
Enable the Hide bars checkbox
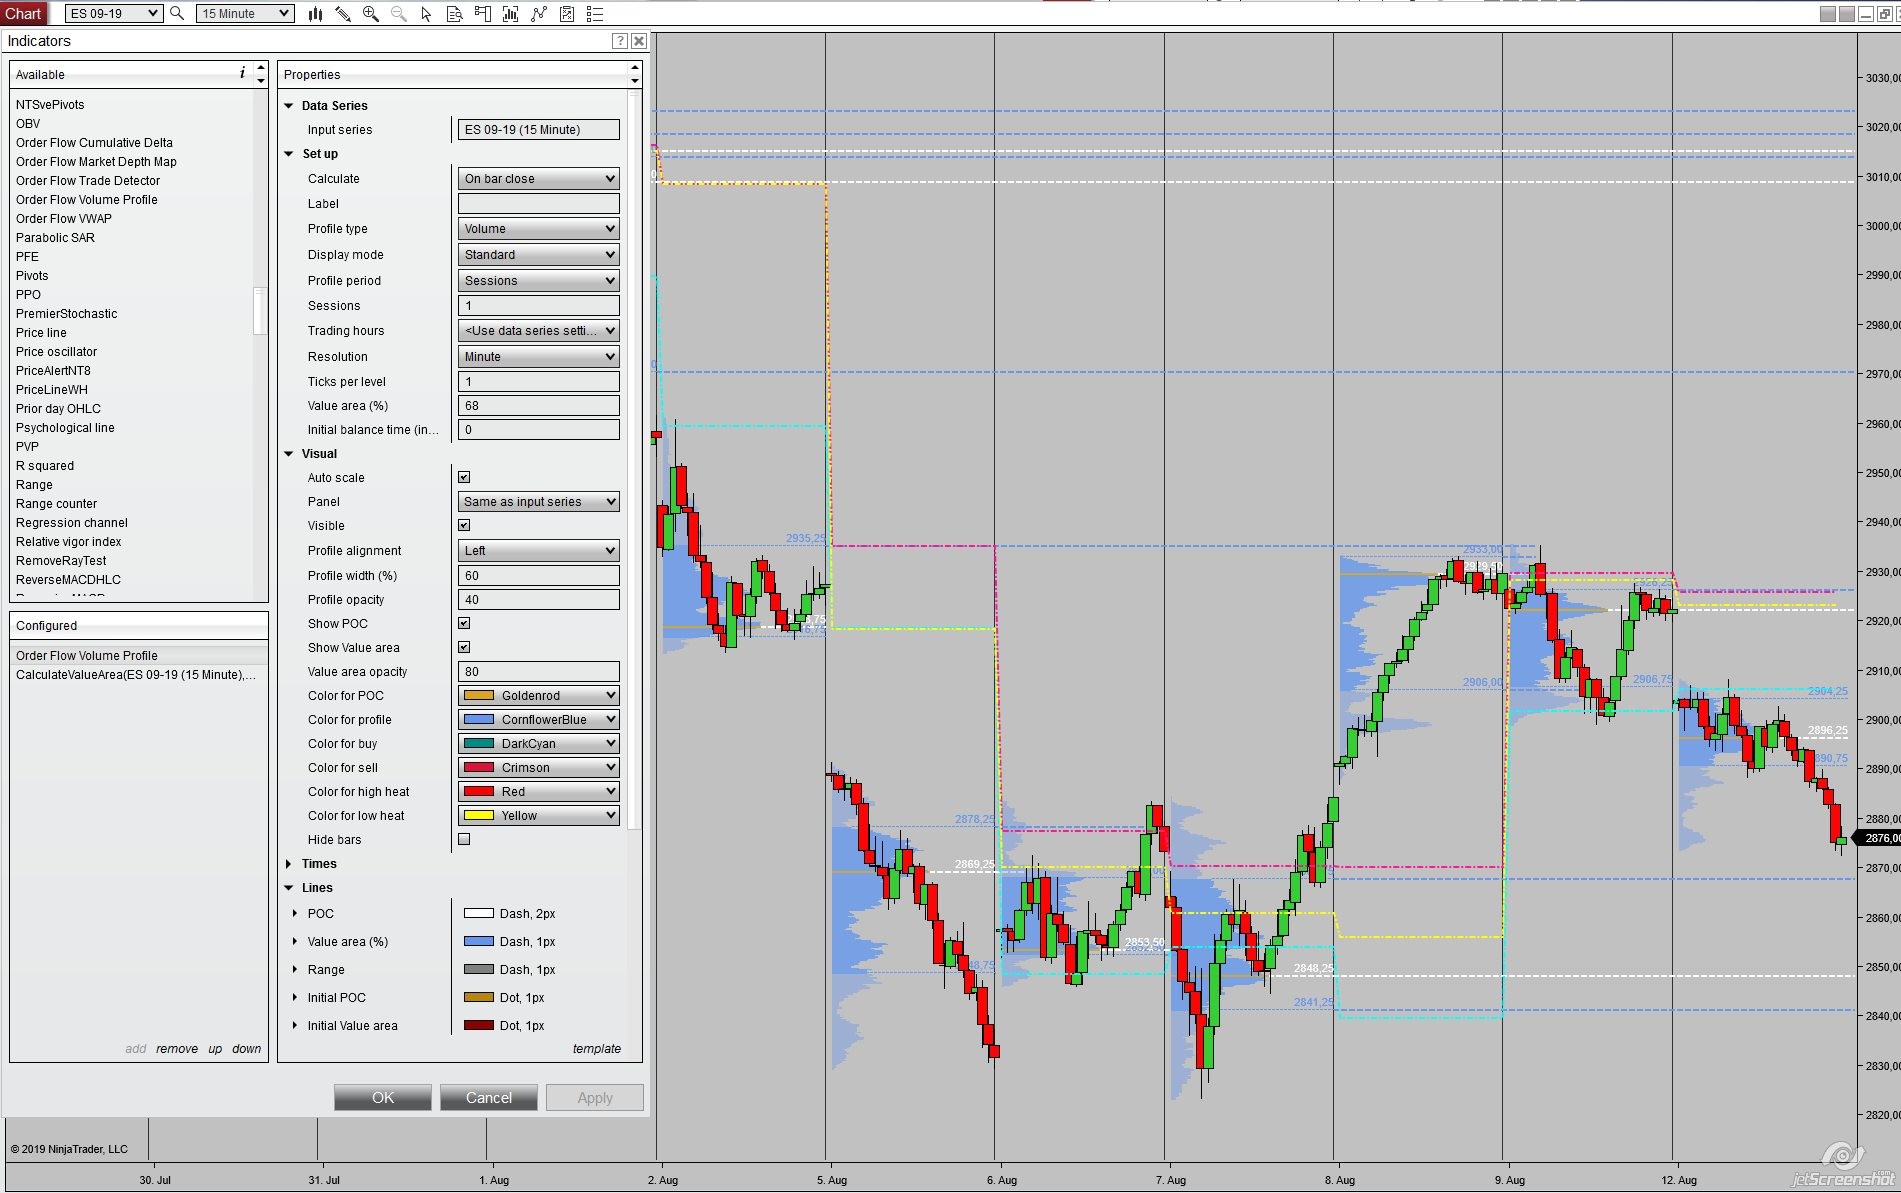coord(464,840)
